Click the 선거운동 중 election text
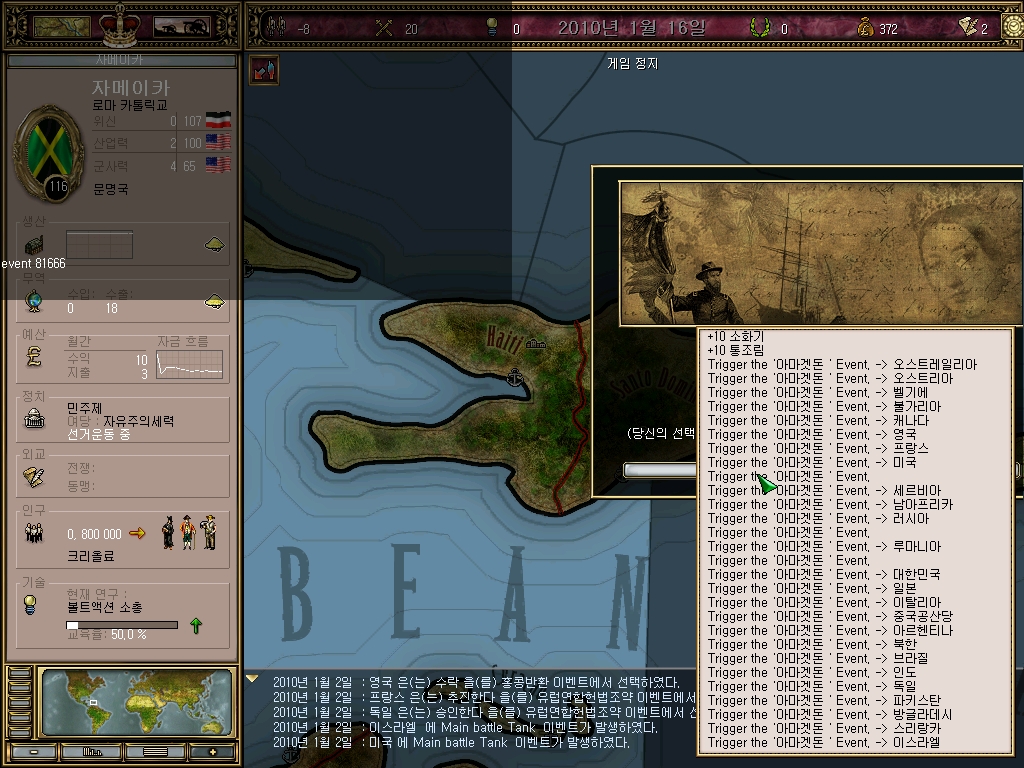The image size is (1024, 768). coord(99,434)
